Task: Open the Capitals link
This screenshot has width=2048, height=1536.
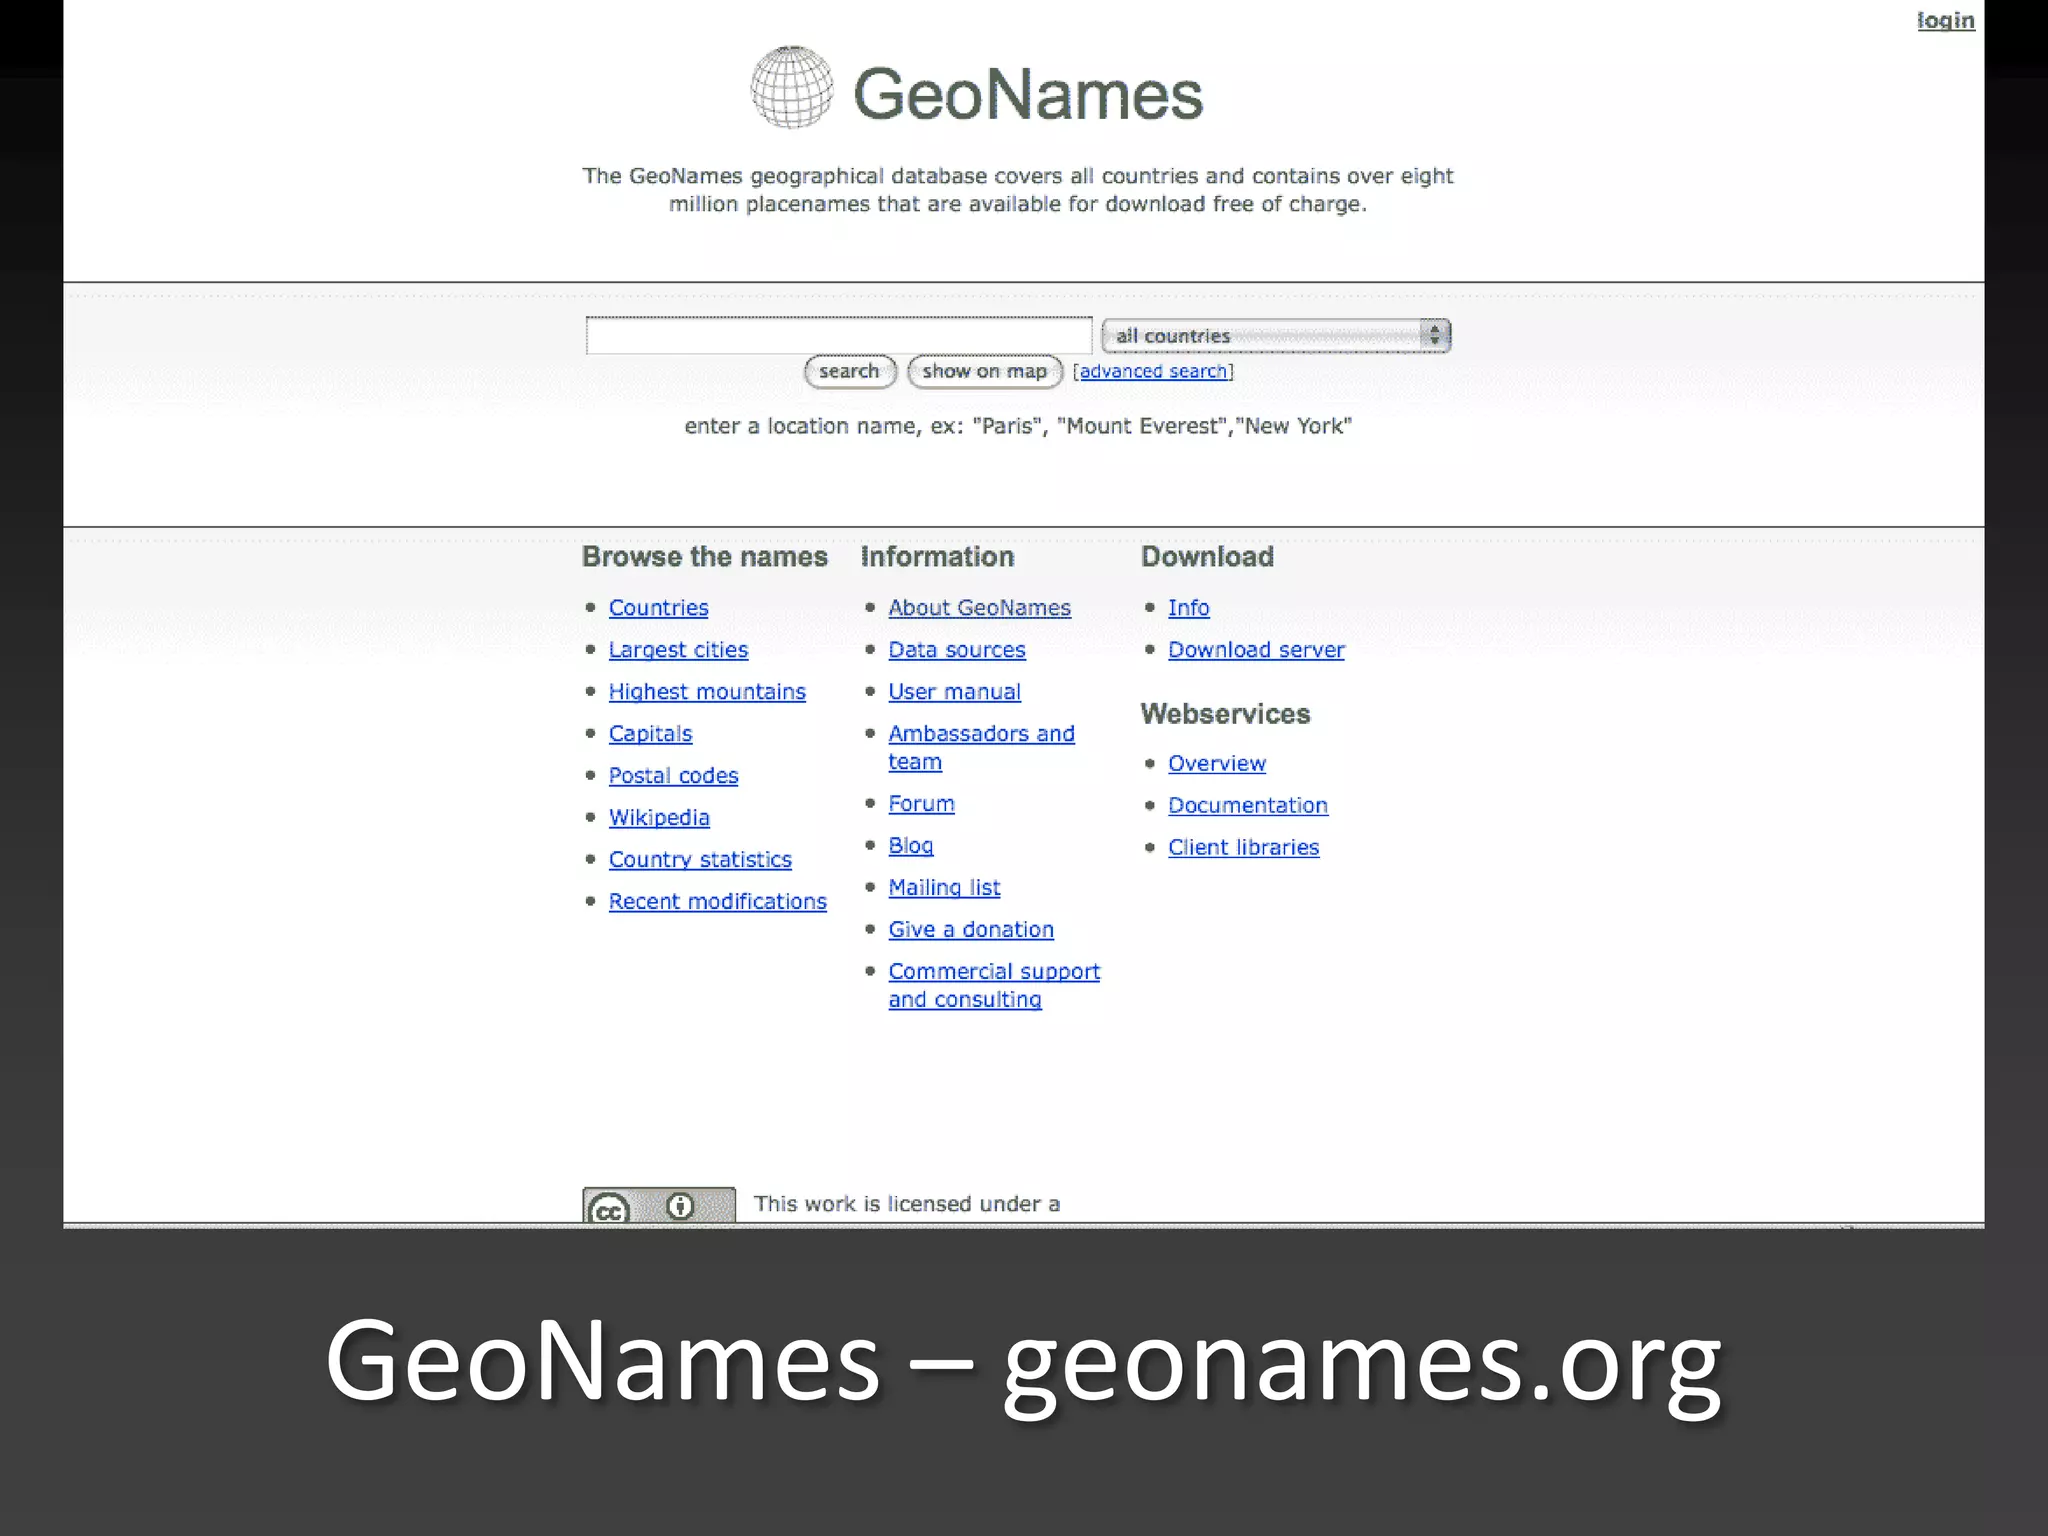Action: point(650,734)
